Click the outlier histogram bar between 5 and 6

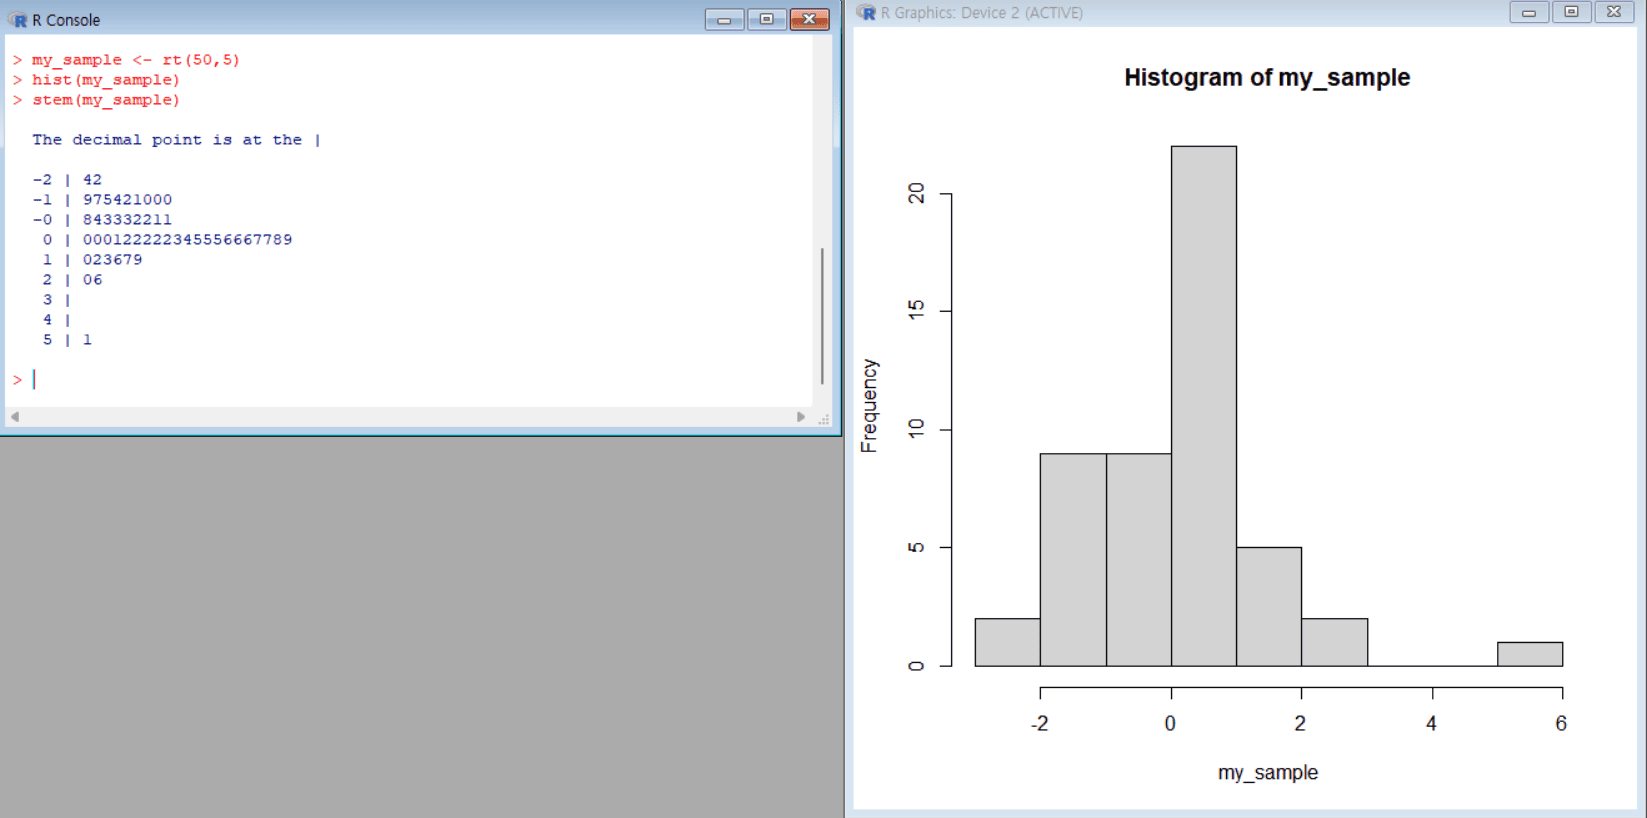1529,654
